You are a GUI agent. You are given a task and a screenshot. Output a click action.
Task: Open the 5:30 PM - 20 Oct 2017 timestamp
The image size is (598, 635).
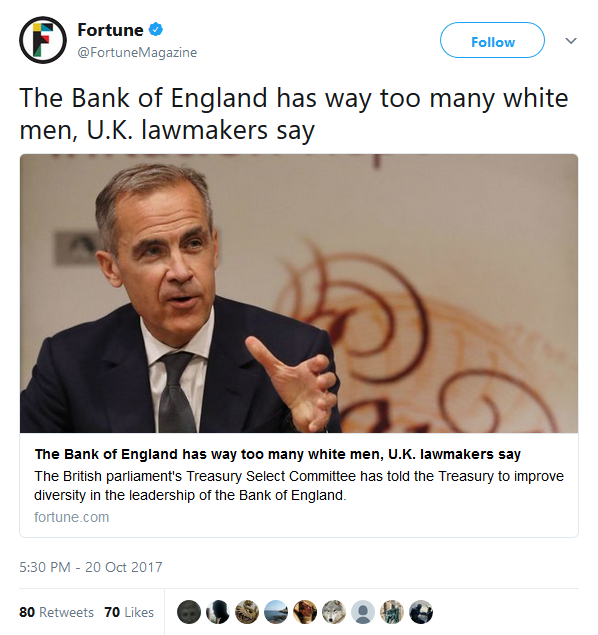coord(91,567)
